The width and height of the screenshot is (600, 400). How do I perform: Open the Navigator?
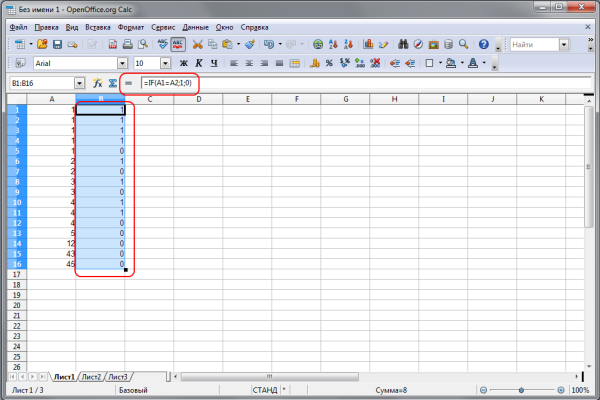click(x=418, y=44)
